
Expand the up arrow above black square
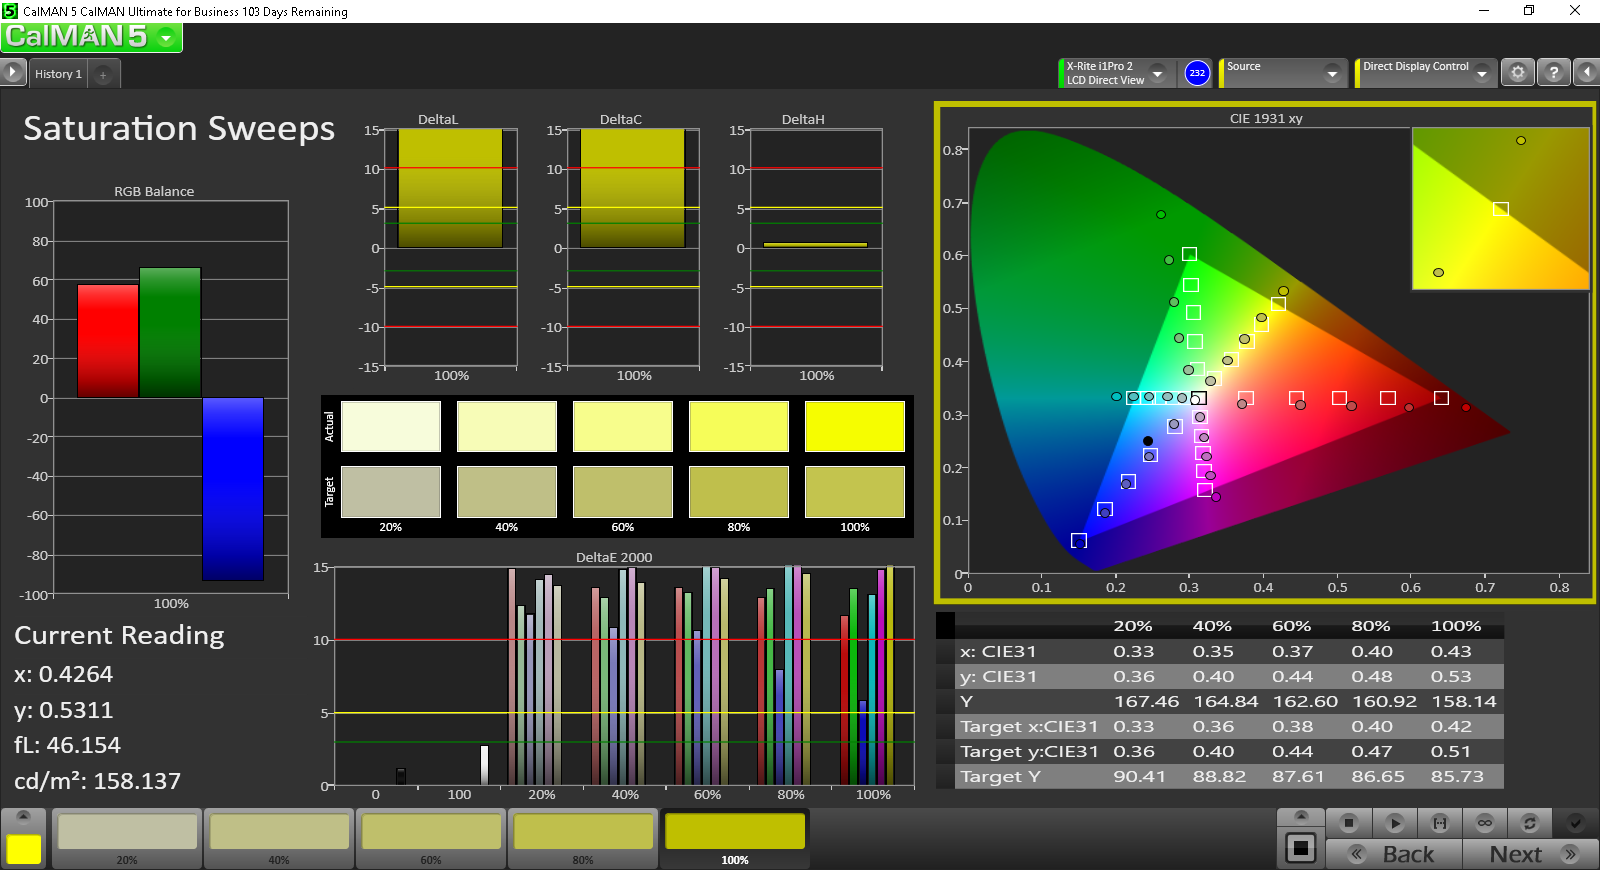[1301, 817]
